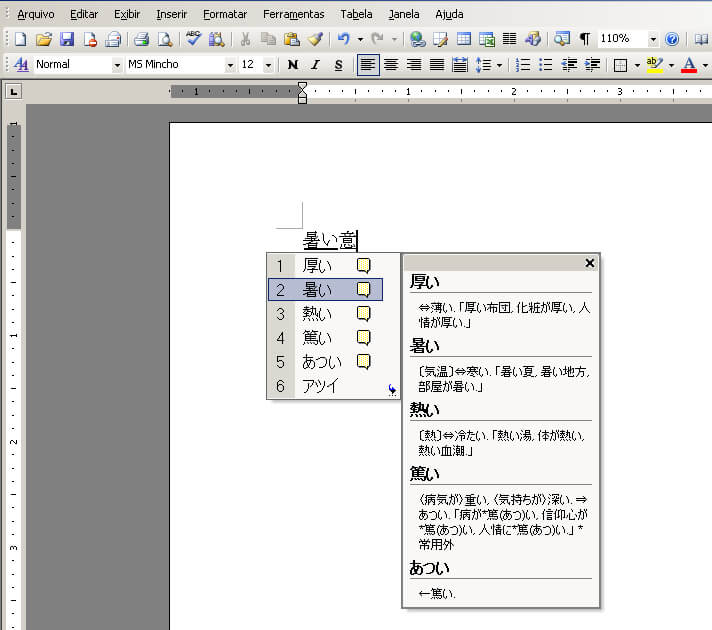This screenshot has width=712, height=630.
Task: Toggle right text alignment
Action: coord(414,64)
